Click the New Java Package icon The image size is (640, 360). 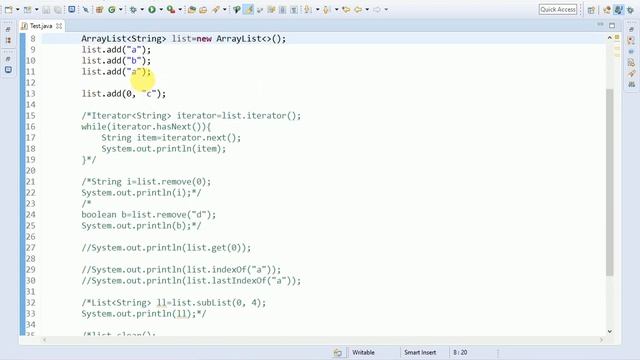point(99,9)
